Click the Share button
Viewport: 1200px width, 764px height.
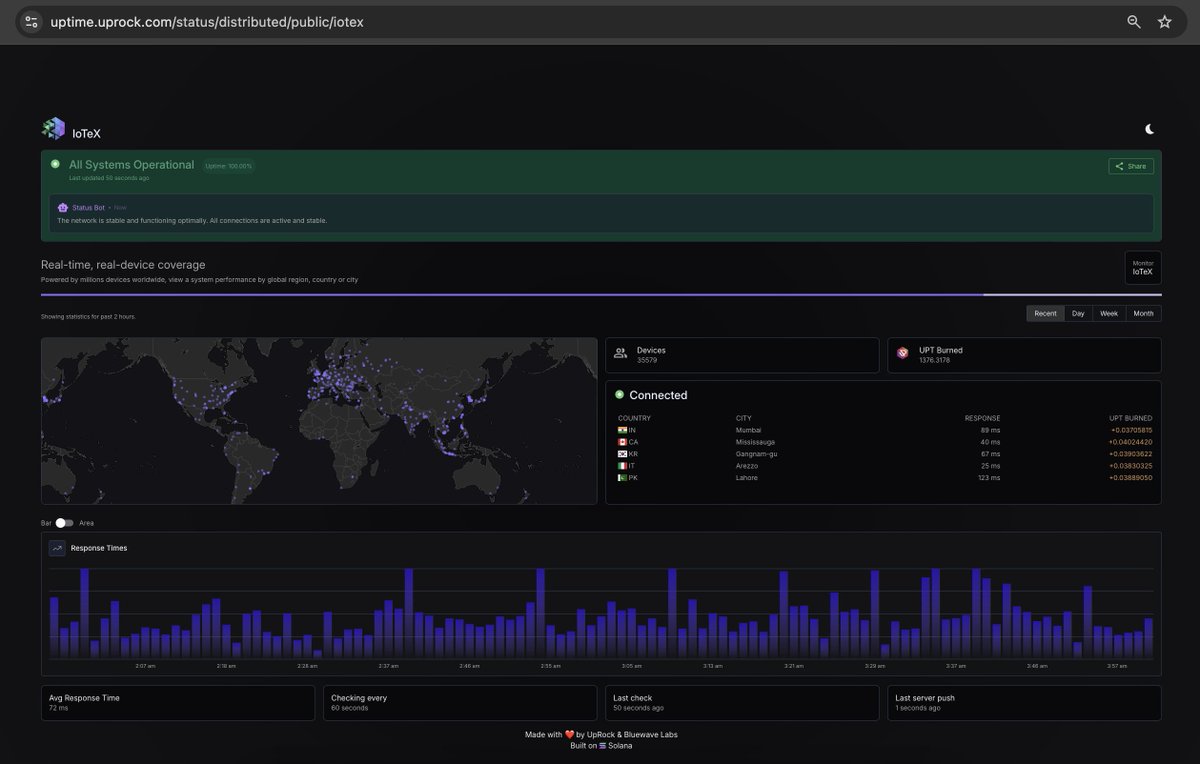click(1131, 166)
